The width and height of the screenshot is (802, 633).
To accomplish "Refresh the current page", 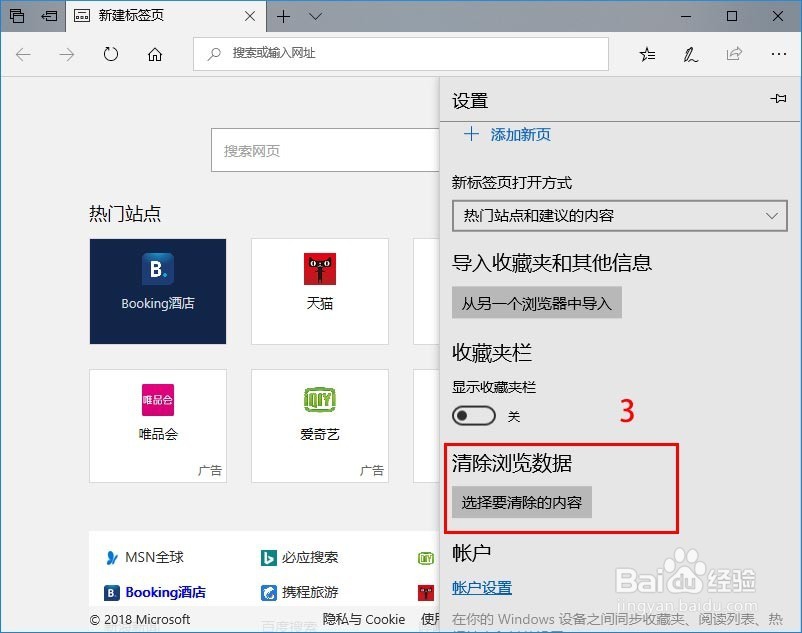I will [109, 54].
